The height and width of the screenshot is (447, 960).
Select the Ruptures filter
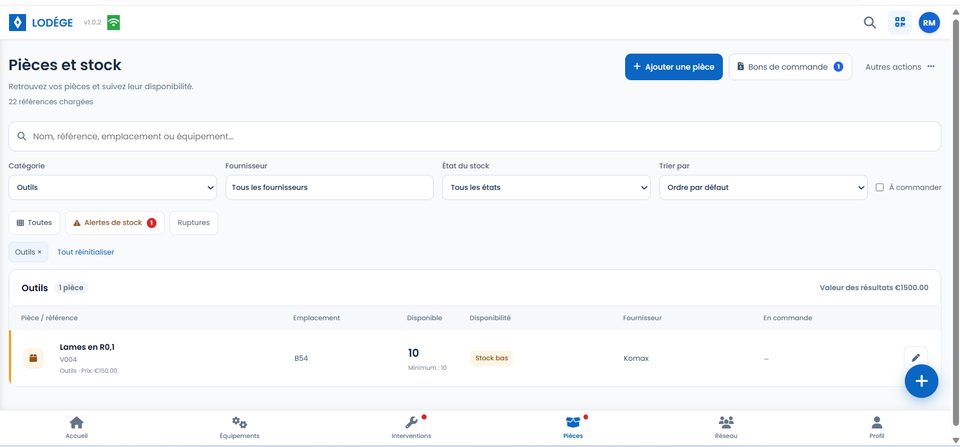point(193,223)
